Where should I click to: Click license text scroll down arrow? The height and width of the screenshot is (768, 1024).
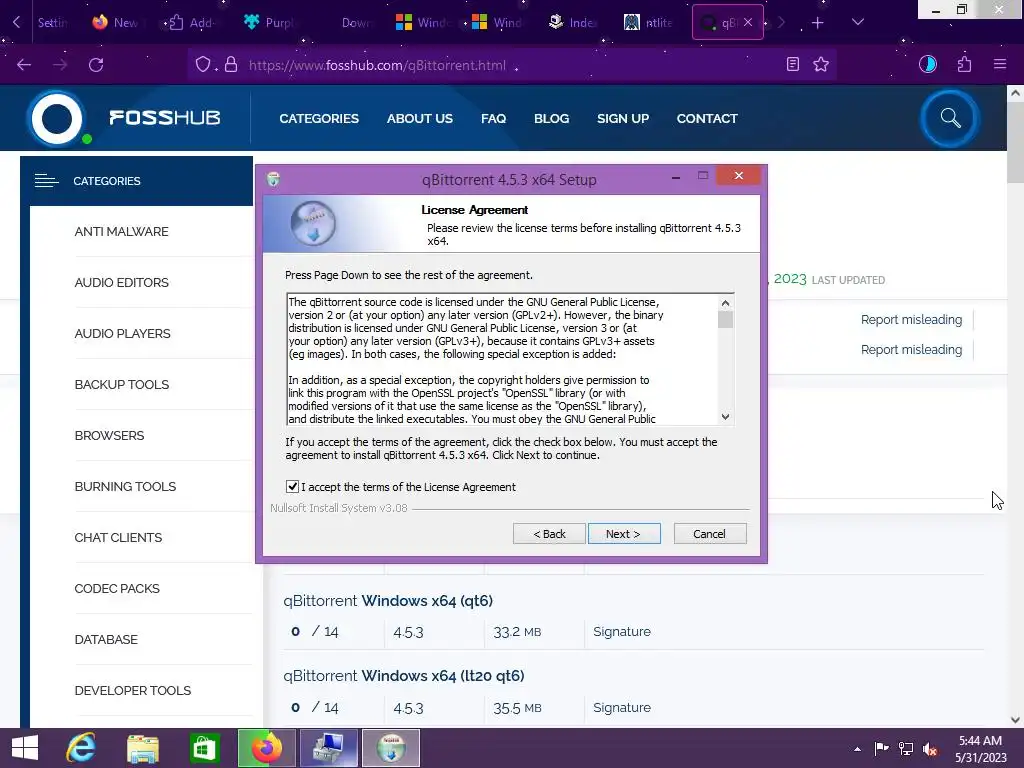click(726, 417)
